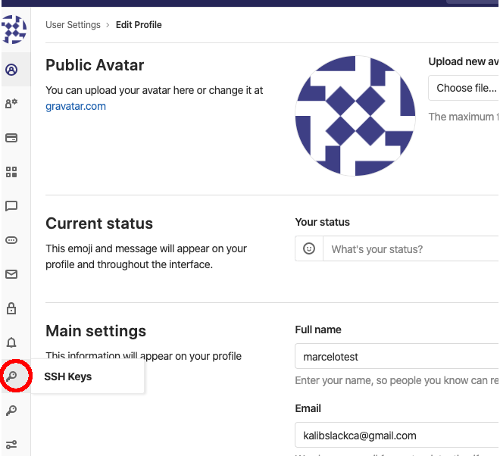
Task: Click the large public avatar image
Action: (355, 116)
